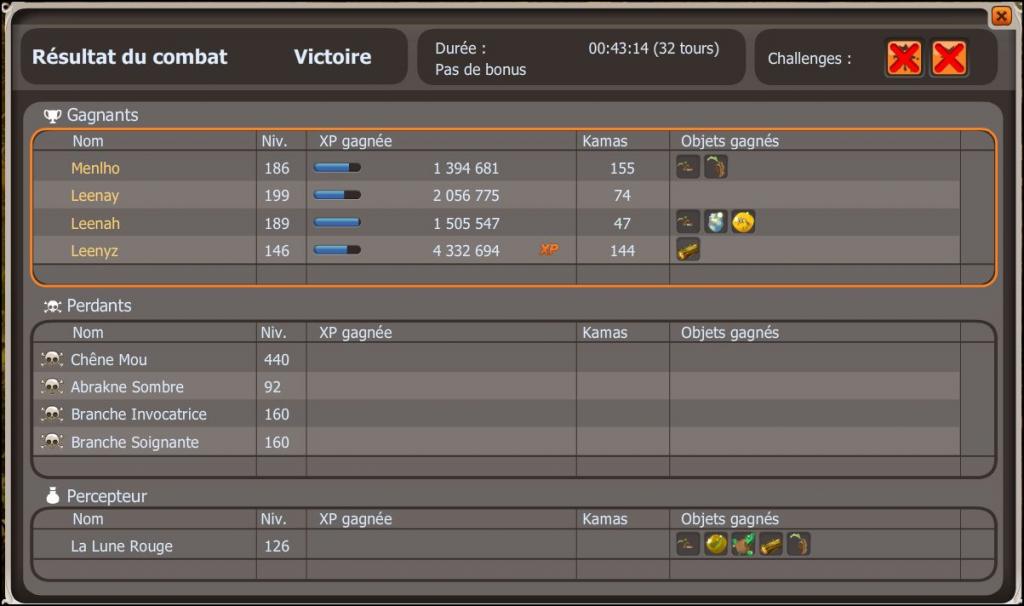Image resolution: width=1024 pixels, height=606 pixels.
Task: Open player name Leenah
Action: coord(95,223)
